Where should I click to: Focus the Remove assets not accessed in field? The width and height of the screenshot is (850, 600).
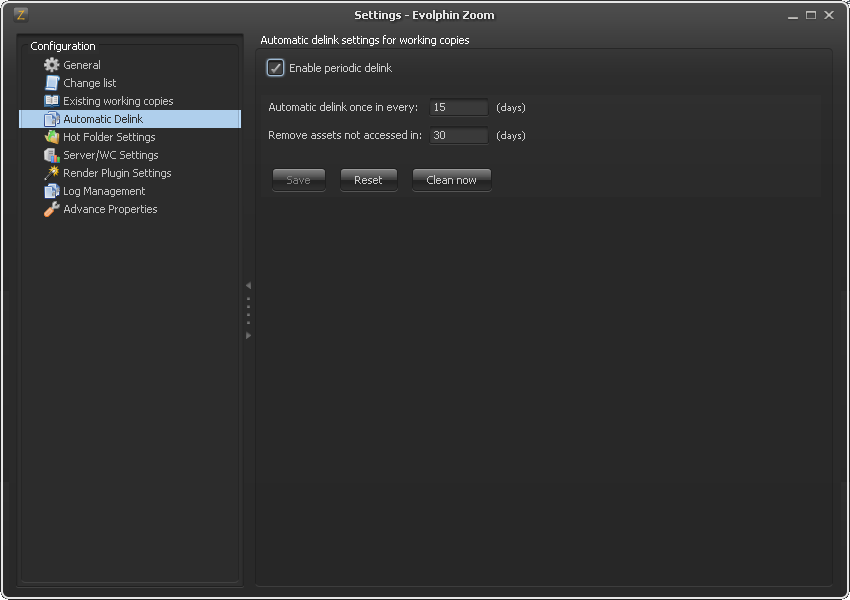[459, 136]
